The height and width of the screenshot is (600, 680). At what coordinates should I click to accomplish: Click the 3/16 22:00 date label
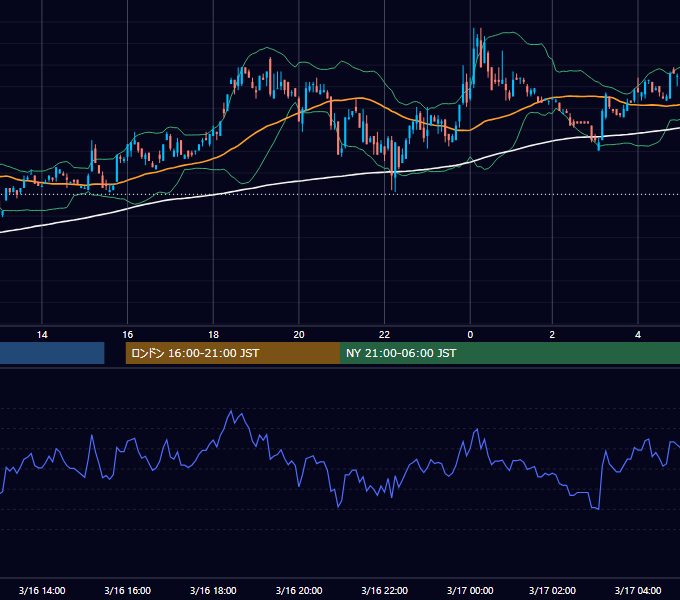(384, 590)
